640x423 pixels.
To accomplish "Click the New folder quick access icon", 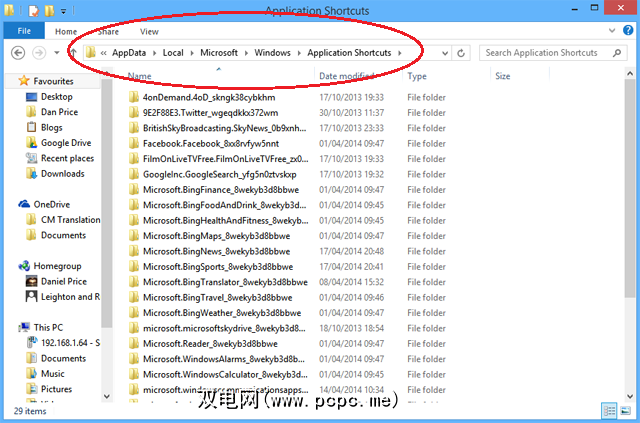I will tap(49, 10).
